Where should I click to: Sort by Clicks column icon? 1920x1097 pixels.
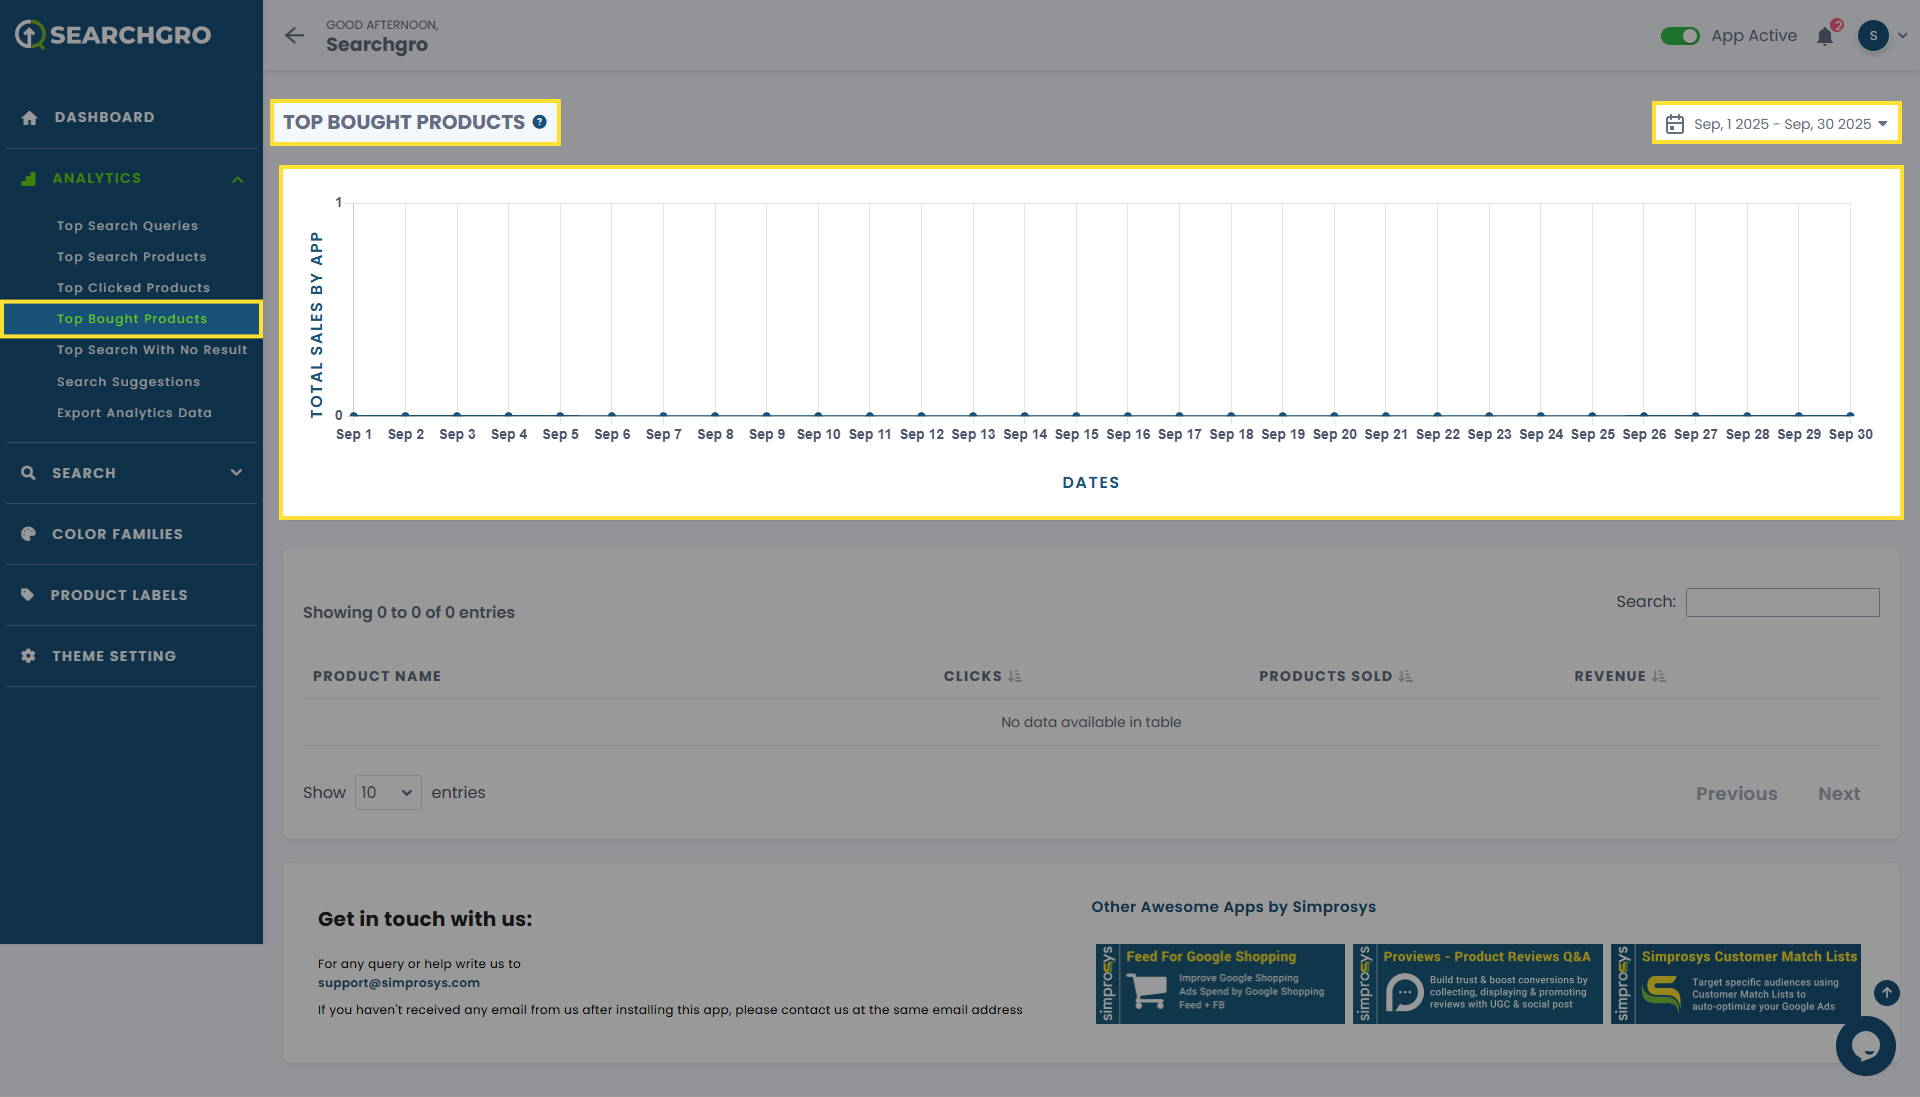coord(1015,677)
